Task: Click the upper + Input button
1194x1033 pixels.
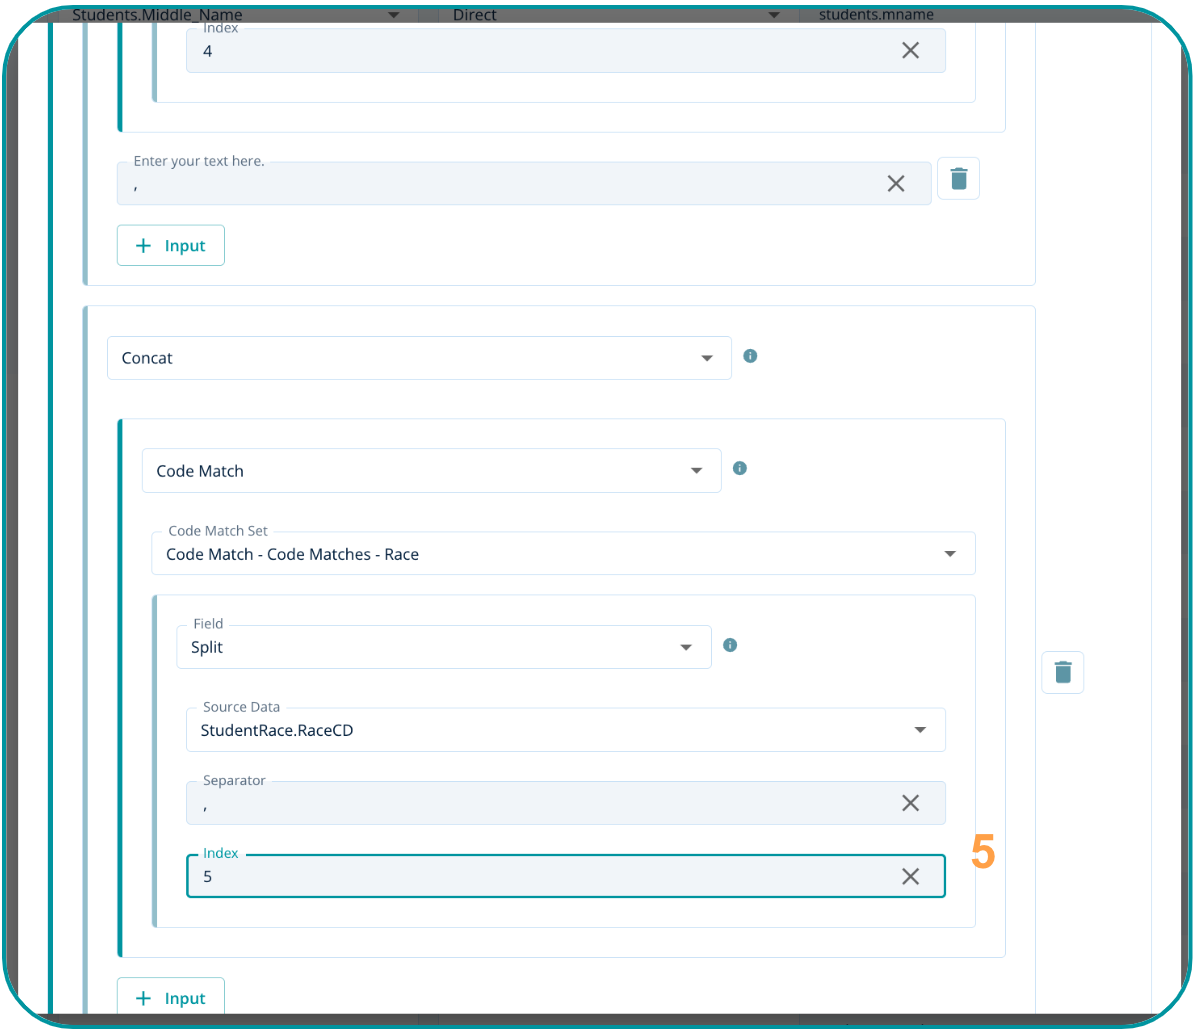Action: 171,246
